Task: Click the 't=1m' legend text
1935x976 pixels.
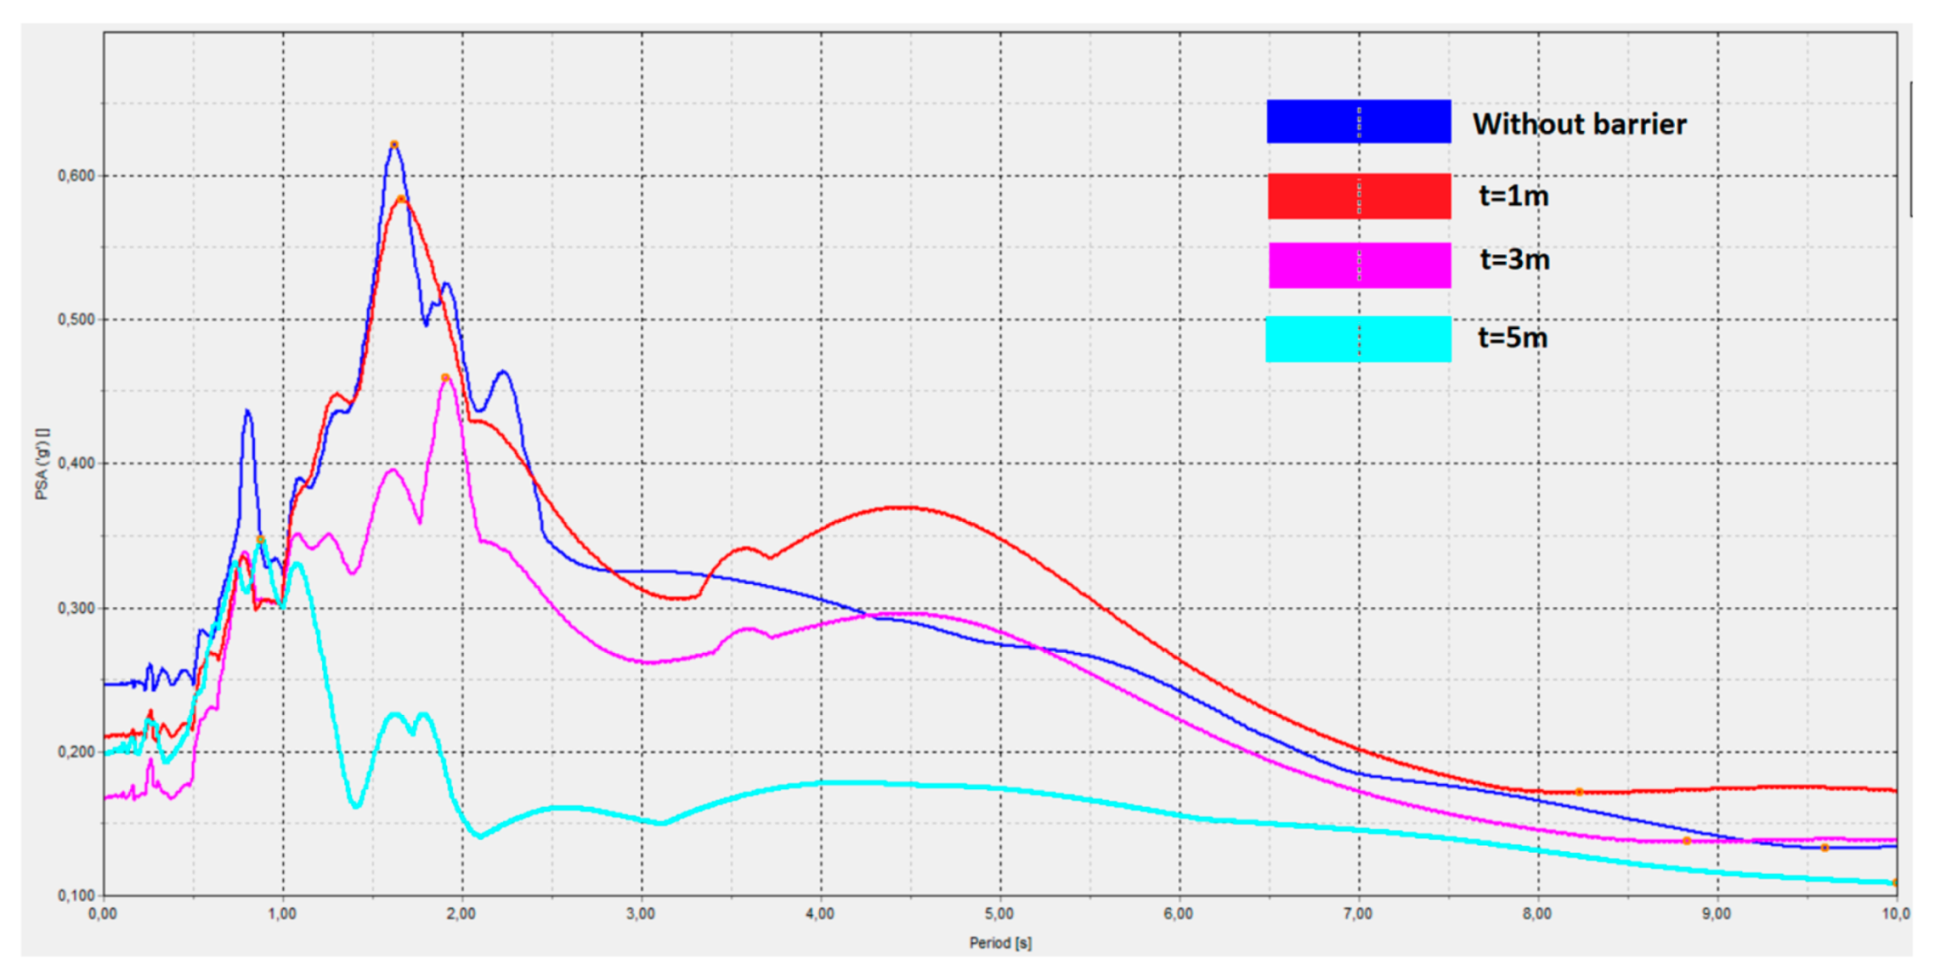Action: pos(1513,196)
